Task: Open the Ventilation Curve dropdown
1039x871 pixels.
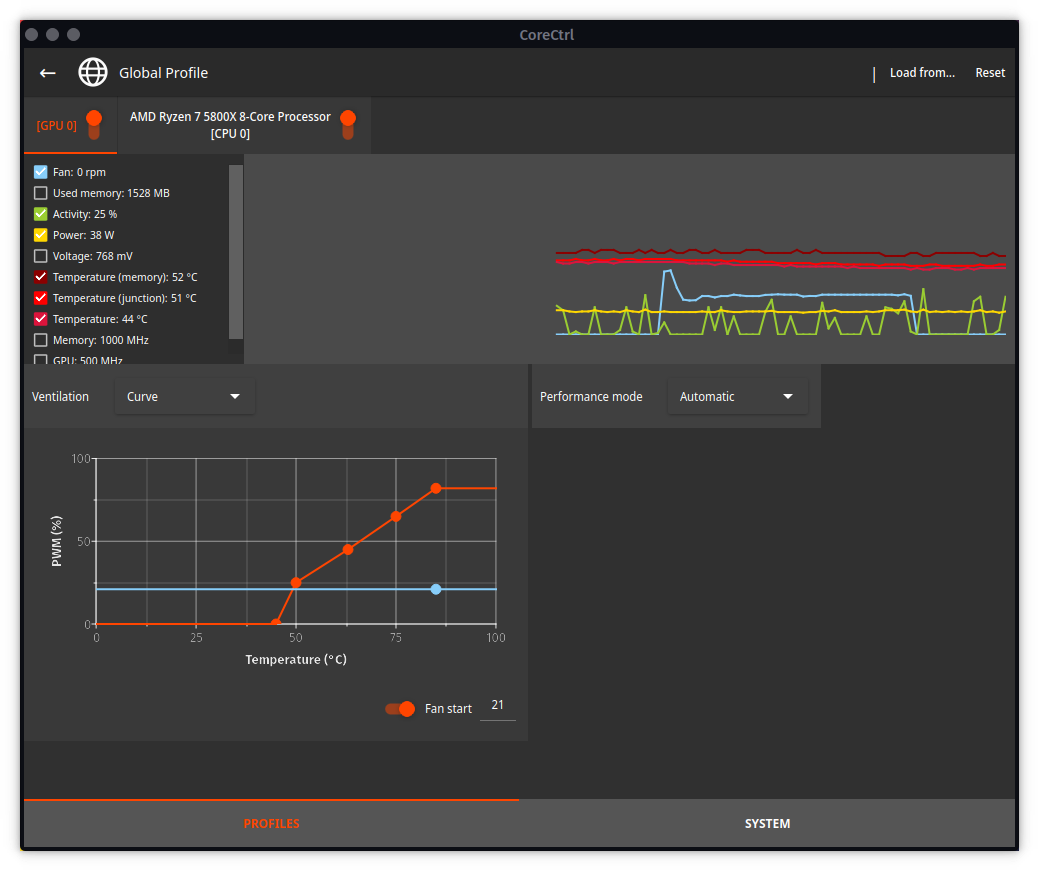Action: coord(185,396)
